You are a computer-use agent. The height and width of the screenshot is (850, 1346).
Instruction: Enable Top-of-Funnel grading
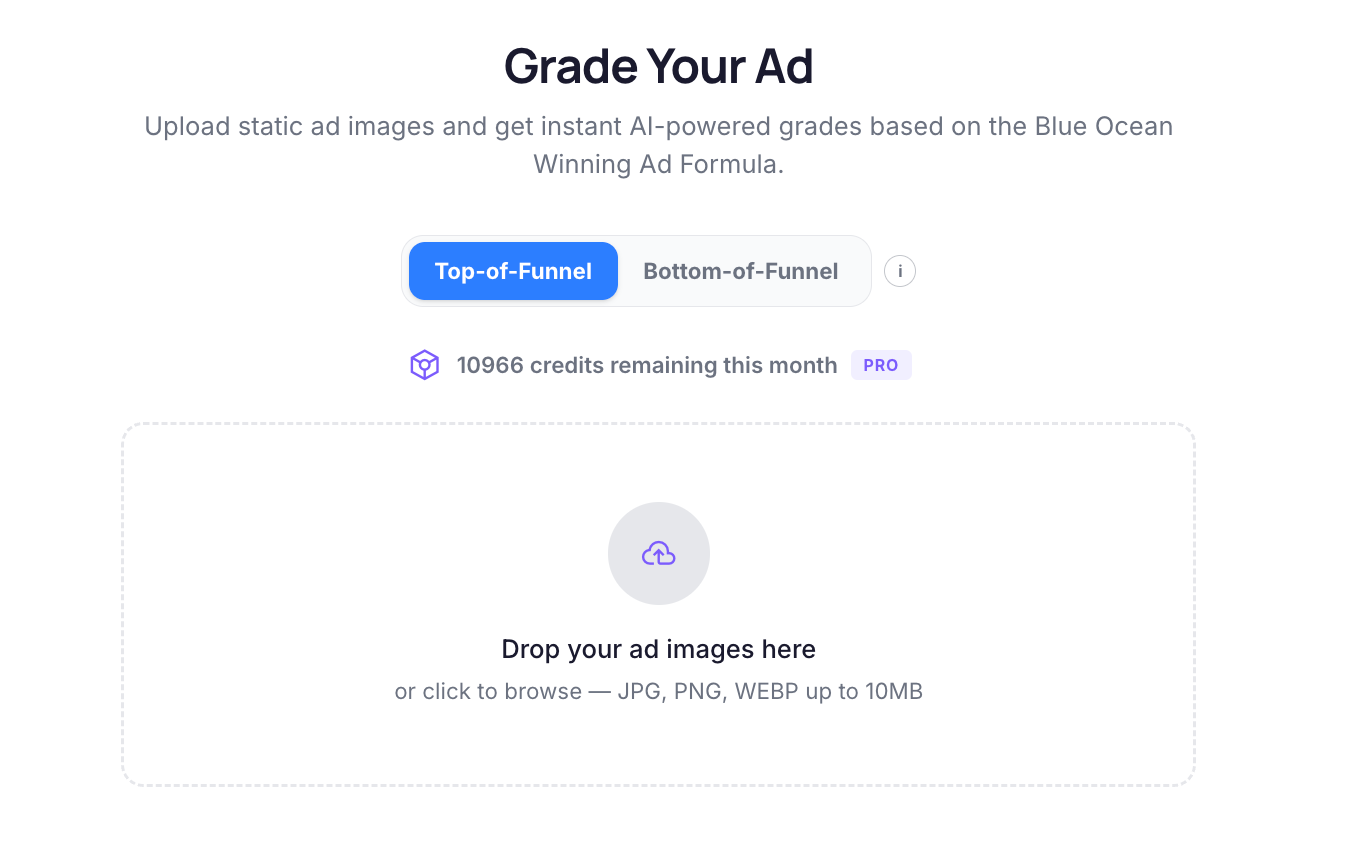[512, 271]
